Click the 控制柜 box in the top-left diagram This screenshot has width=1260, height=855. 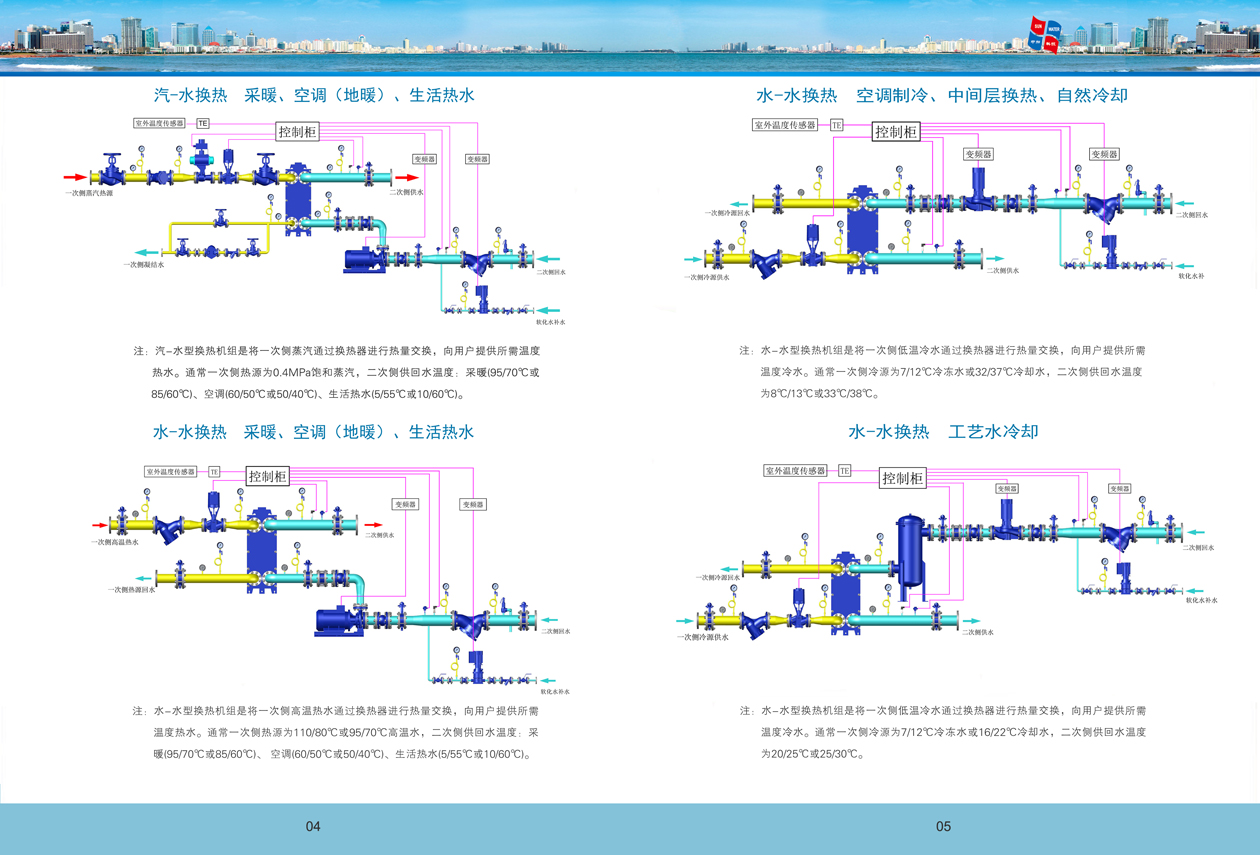tap(297, 131)
